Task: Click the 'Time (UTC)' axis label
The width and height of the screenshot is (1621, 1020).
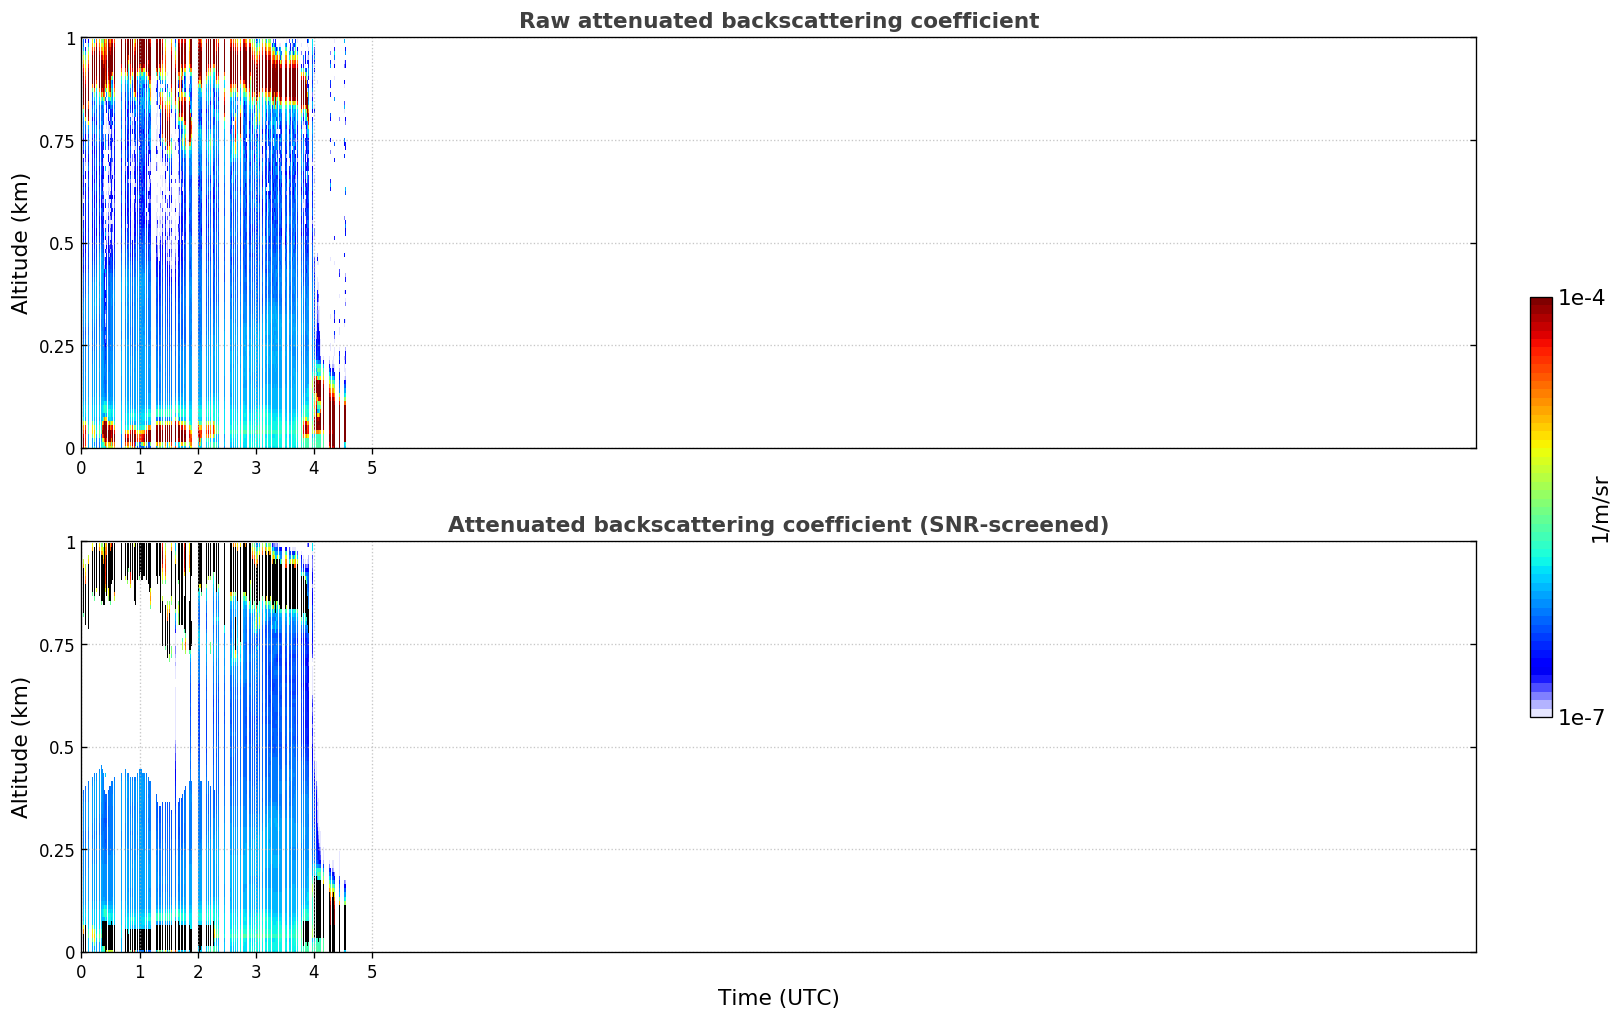Action: 778,998
